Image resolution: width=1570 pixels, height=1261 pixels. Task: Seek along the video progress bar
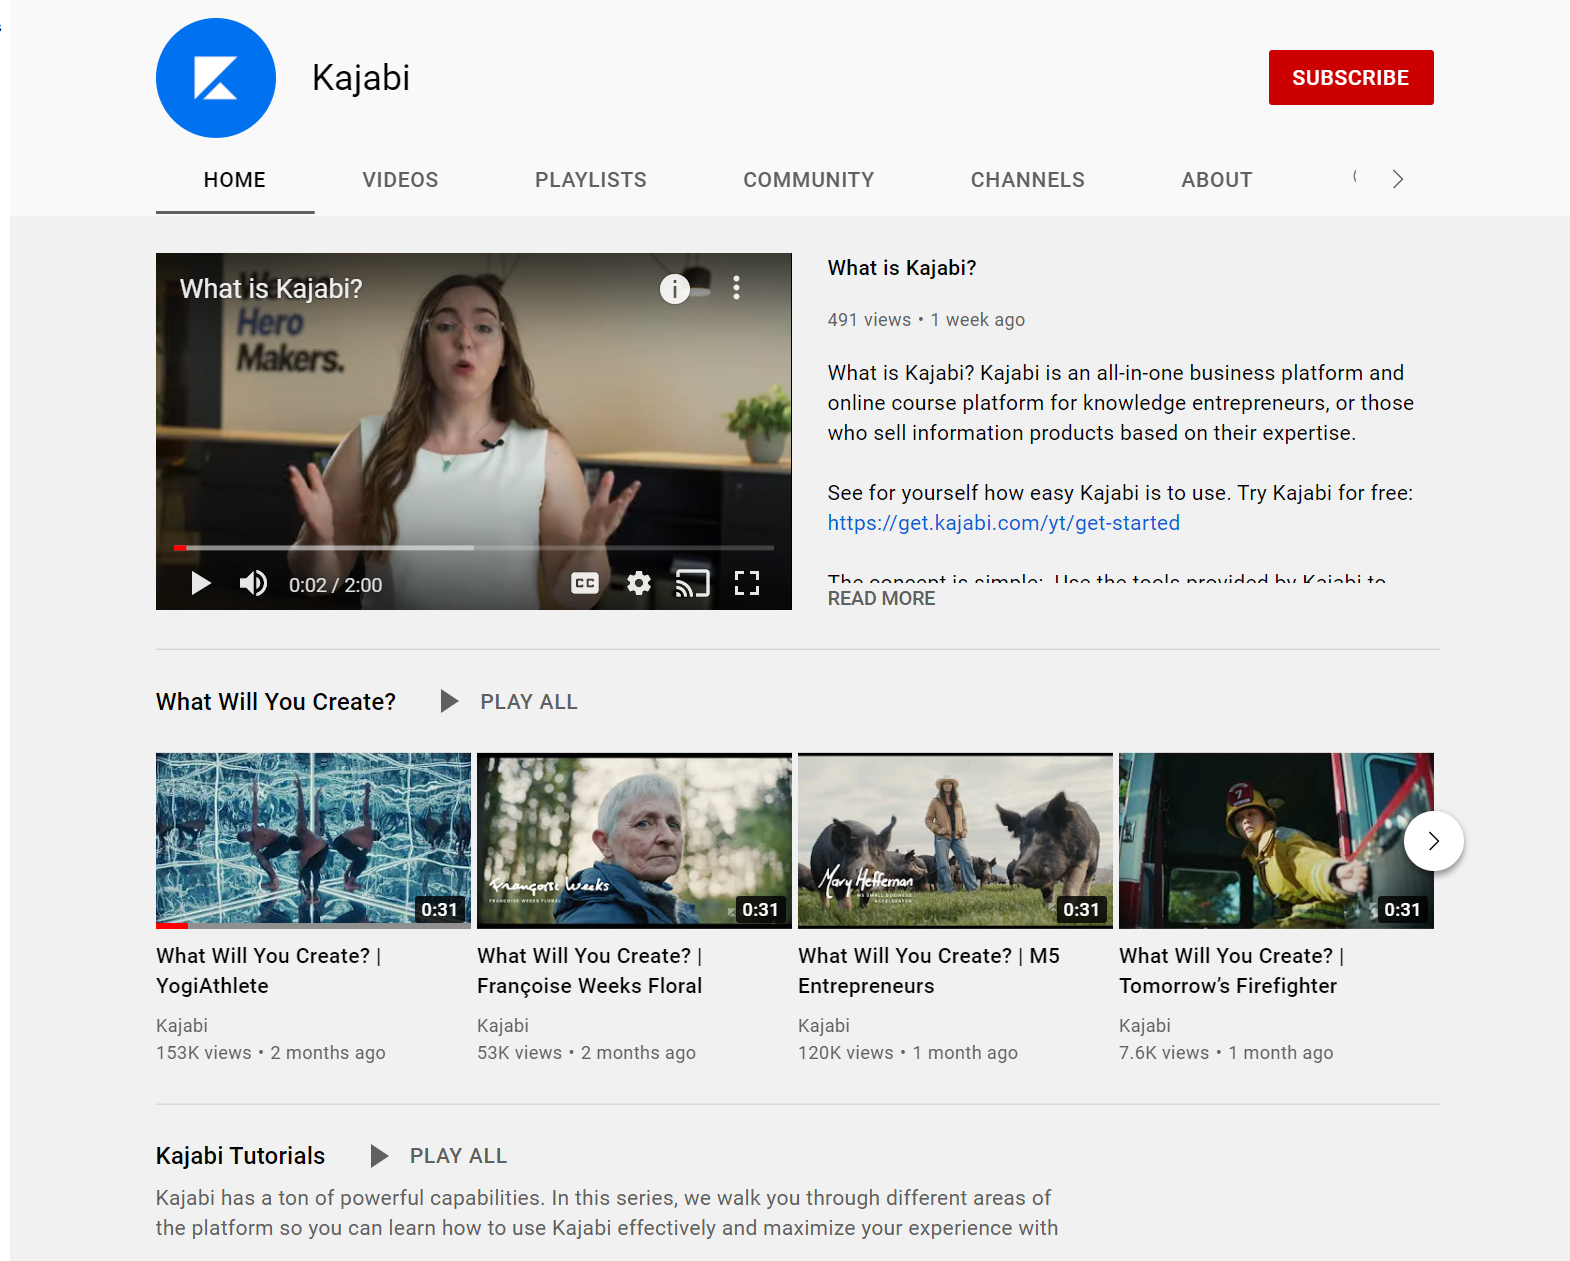474,548
